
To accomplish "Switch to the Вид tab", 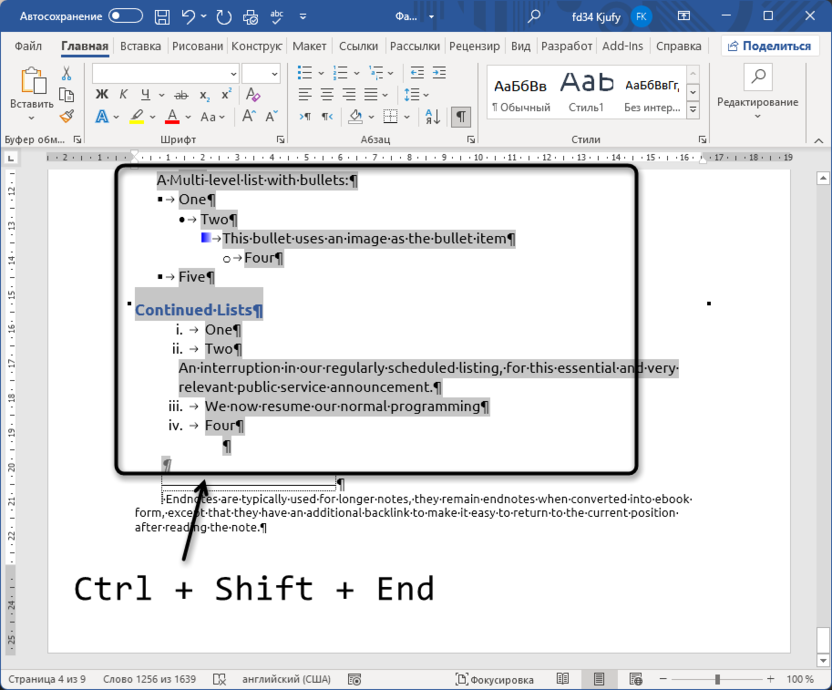I will pyautogui.click(x=521, y=46).
